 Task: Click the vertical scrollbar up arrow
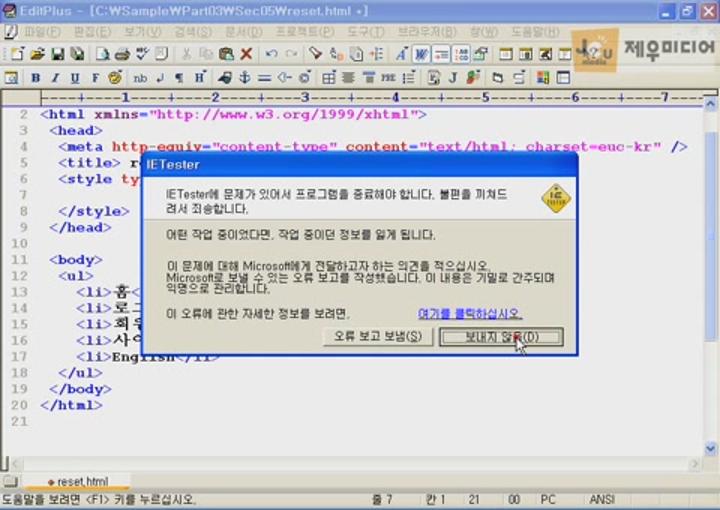tap(710, 104)
